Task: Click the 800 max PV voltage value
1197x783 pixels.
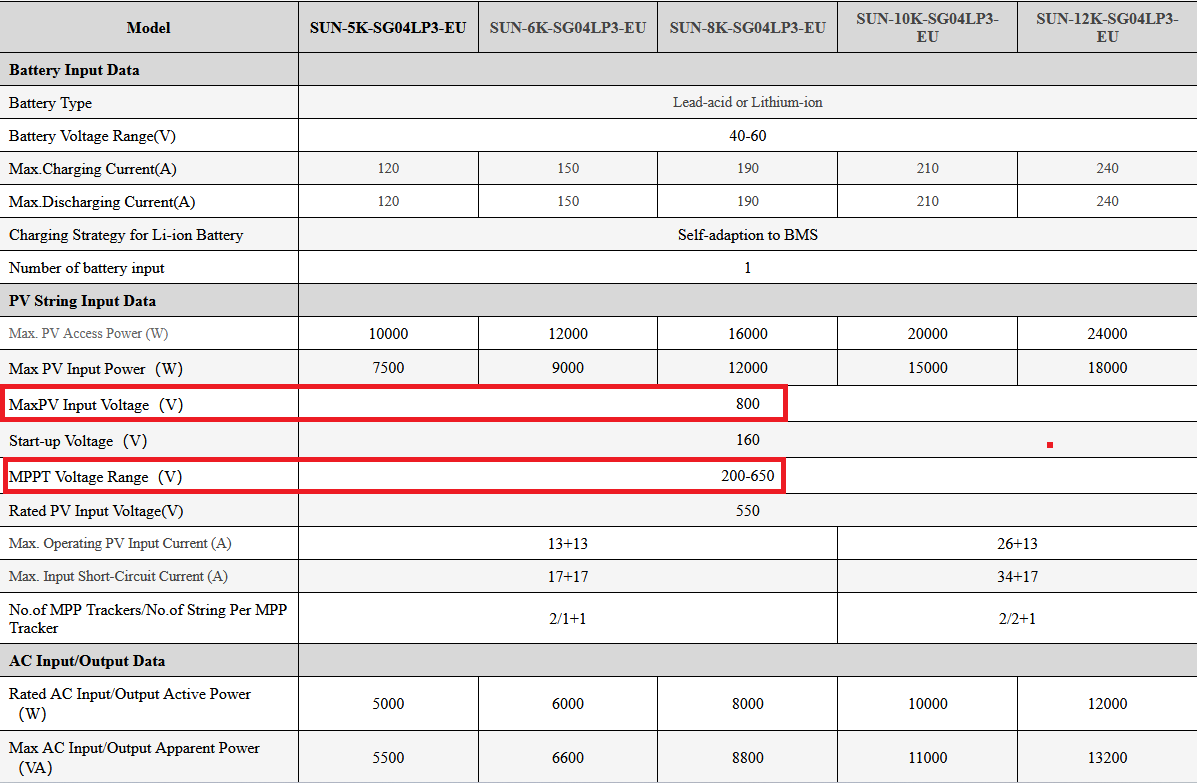Action: (747, 404)
